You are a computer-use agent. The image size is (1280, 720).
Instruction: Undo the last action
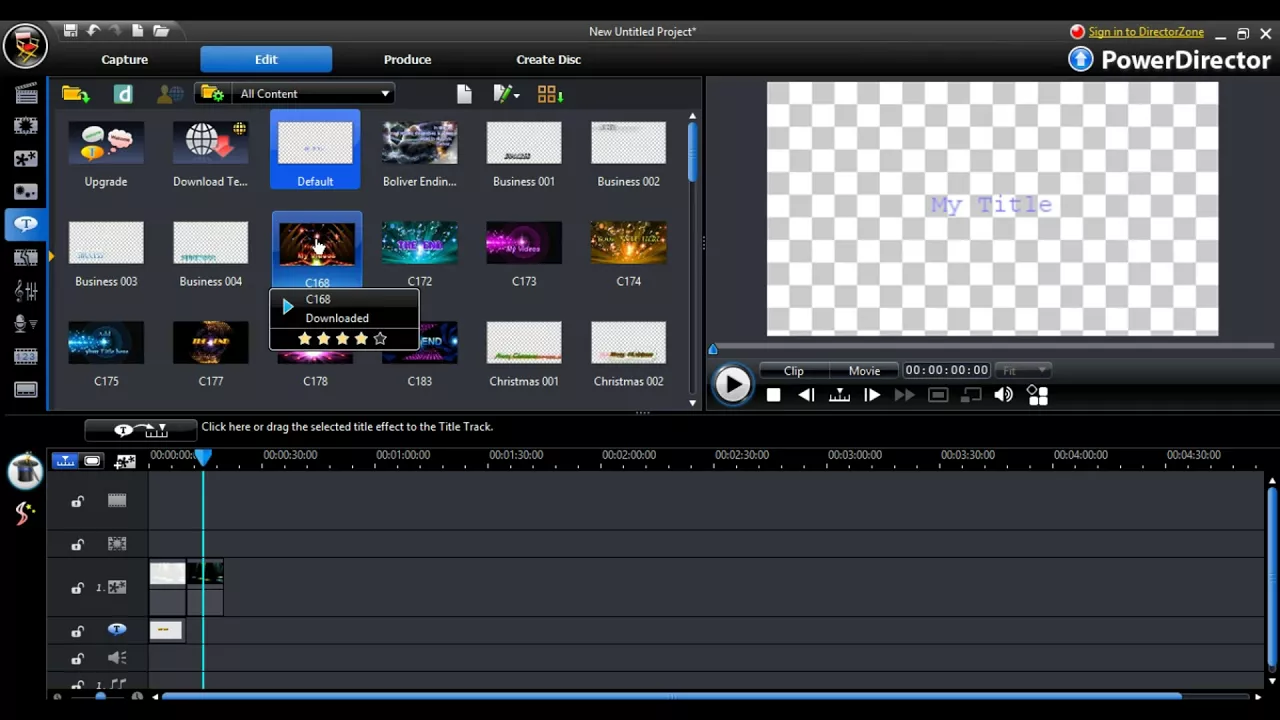(x=93, y=31)
